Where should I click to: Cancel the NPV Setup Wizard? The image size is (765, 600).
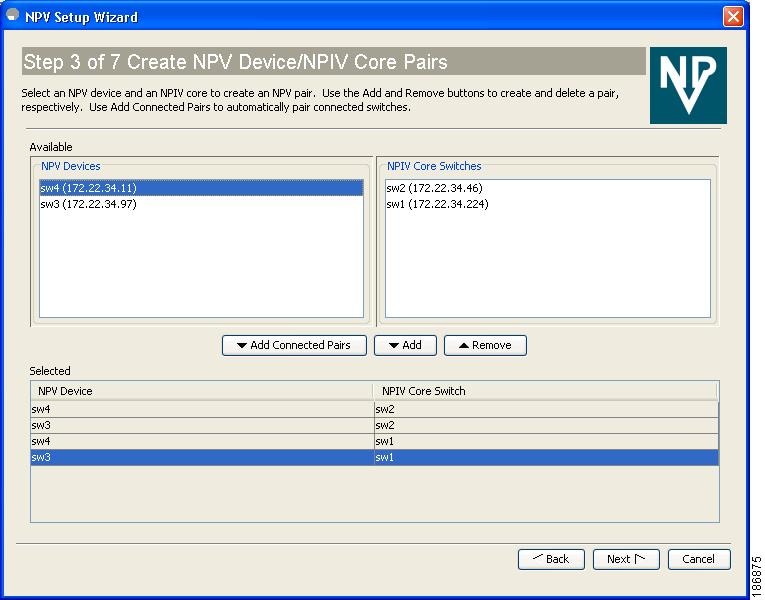[699, 559]
